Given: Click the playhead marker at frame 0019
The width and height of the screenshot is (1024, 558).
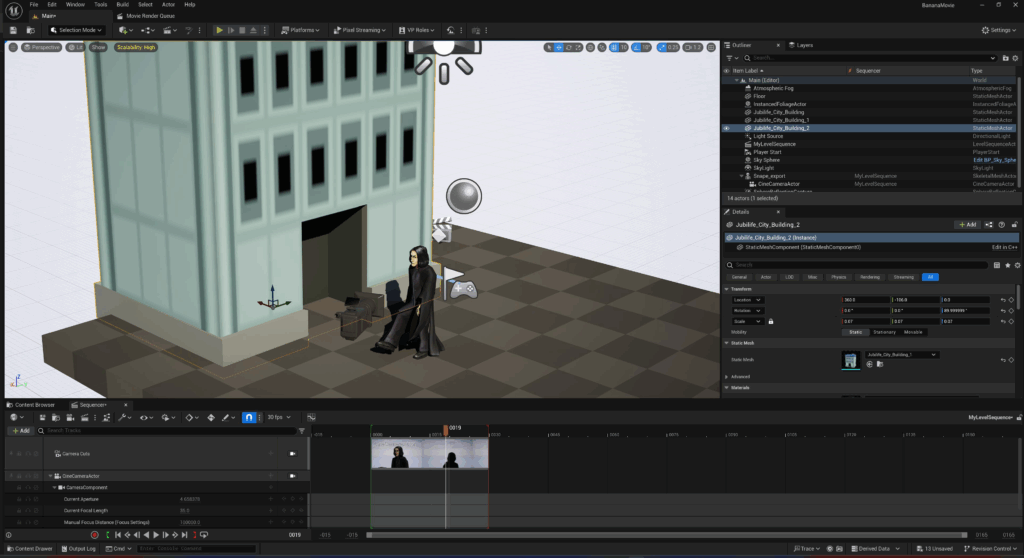Looking at the screenshot, I should [x=446, y=430].
